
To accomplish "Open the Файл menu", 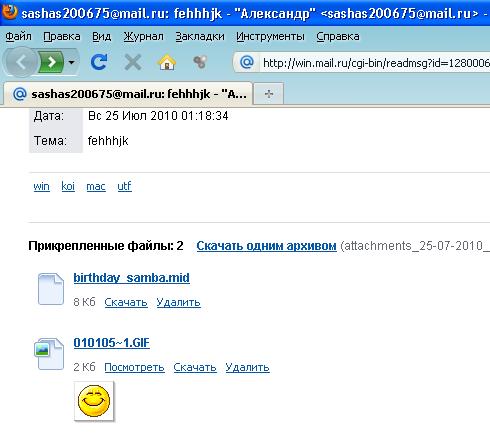I will click(18, 36).
